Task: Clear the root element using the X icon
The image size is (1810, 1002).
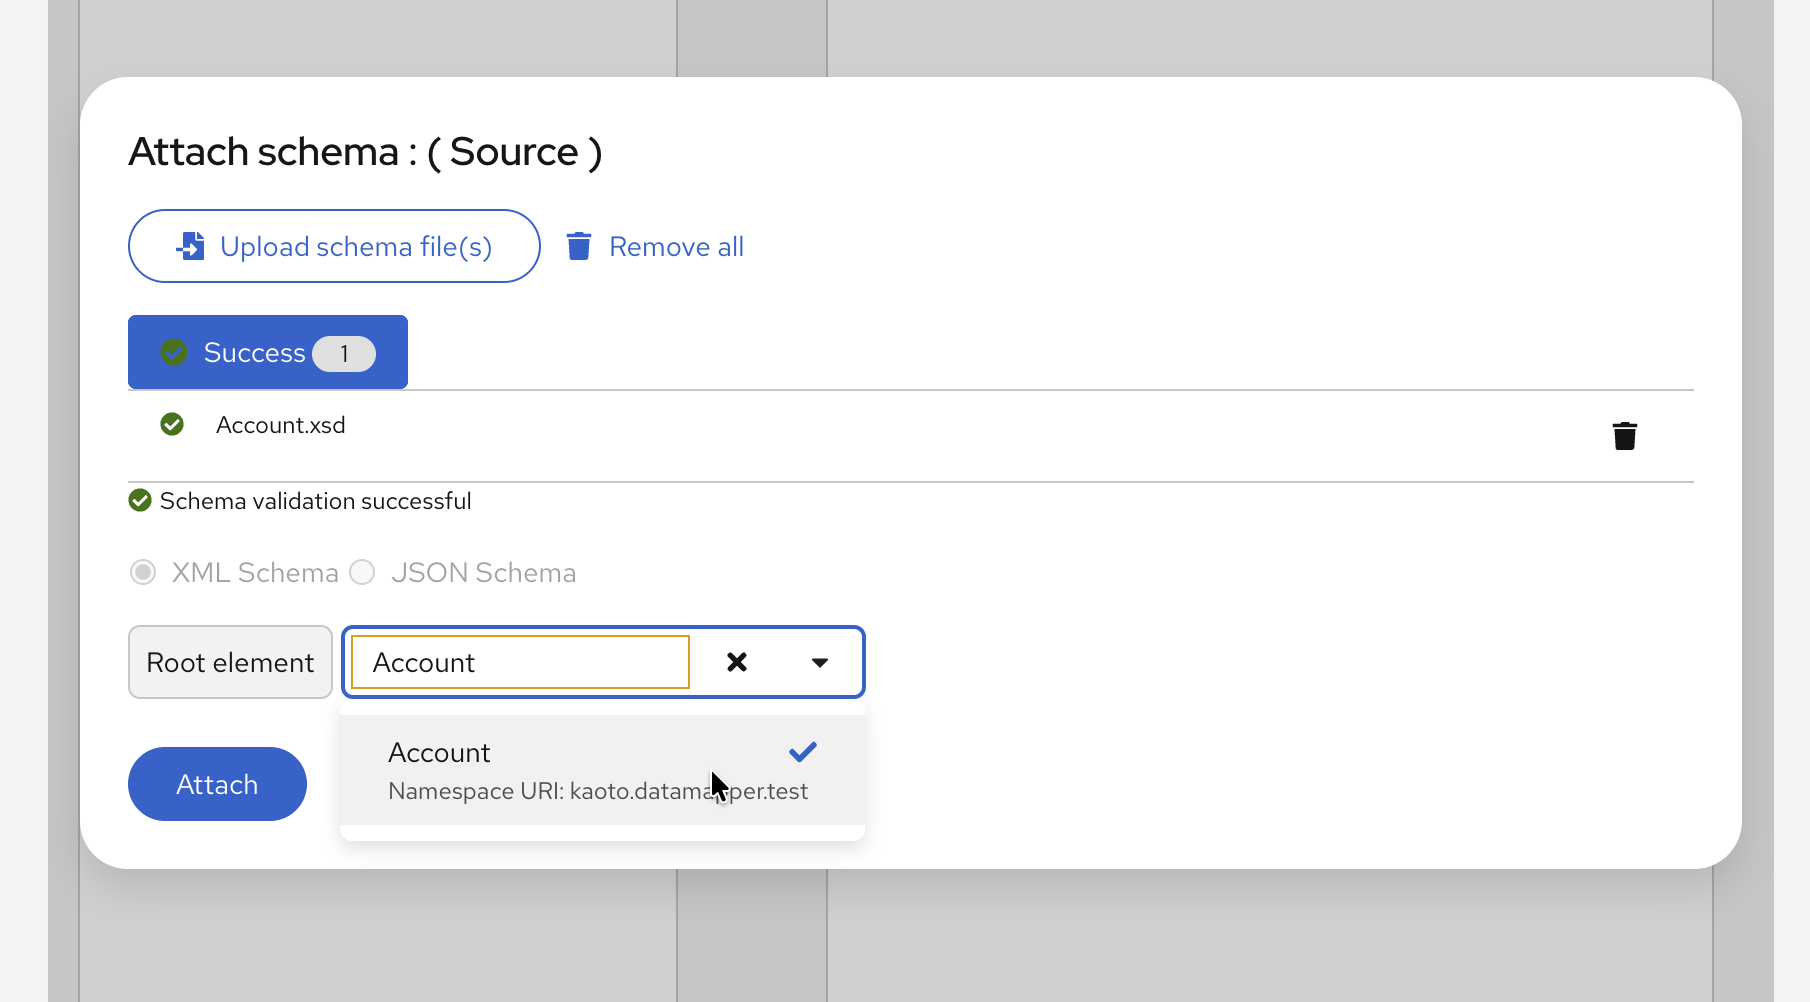Action: [737, 662]
